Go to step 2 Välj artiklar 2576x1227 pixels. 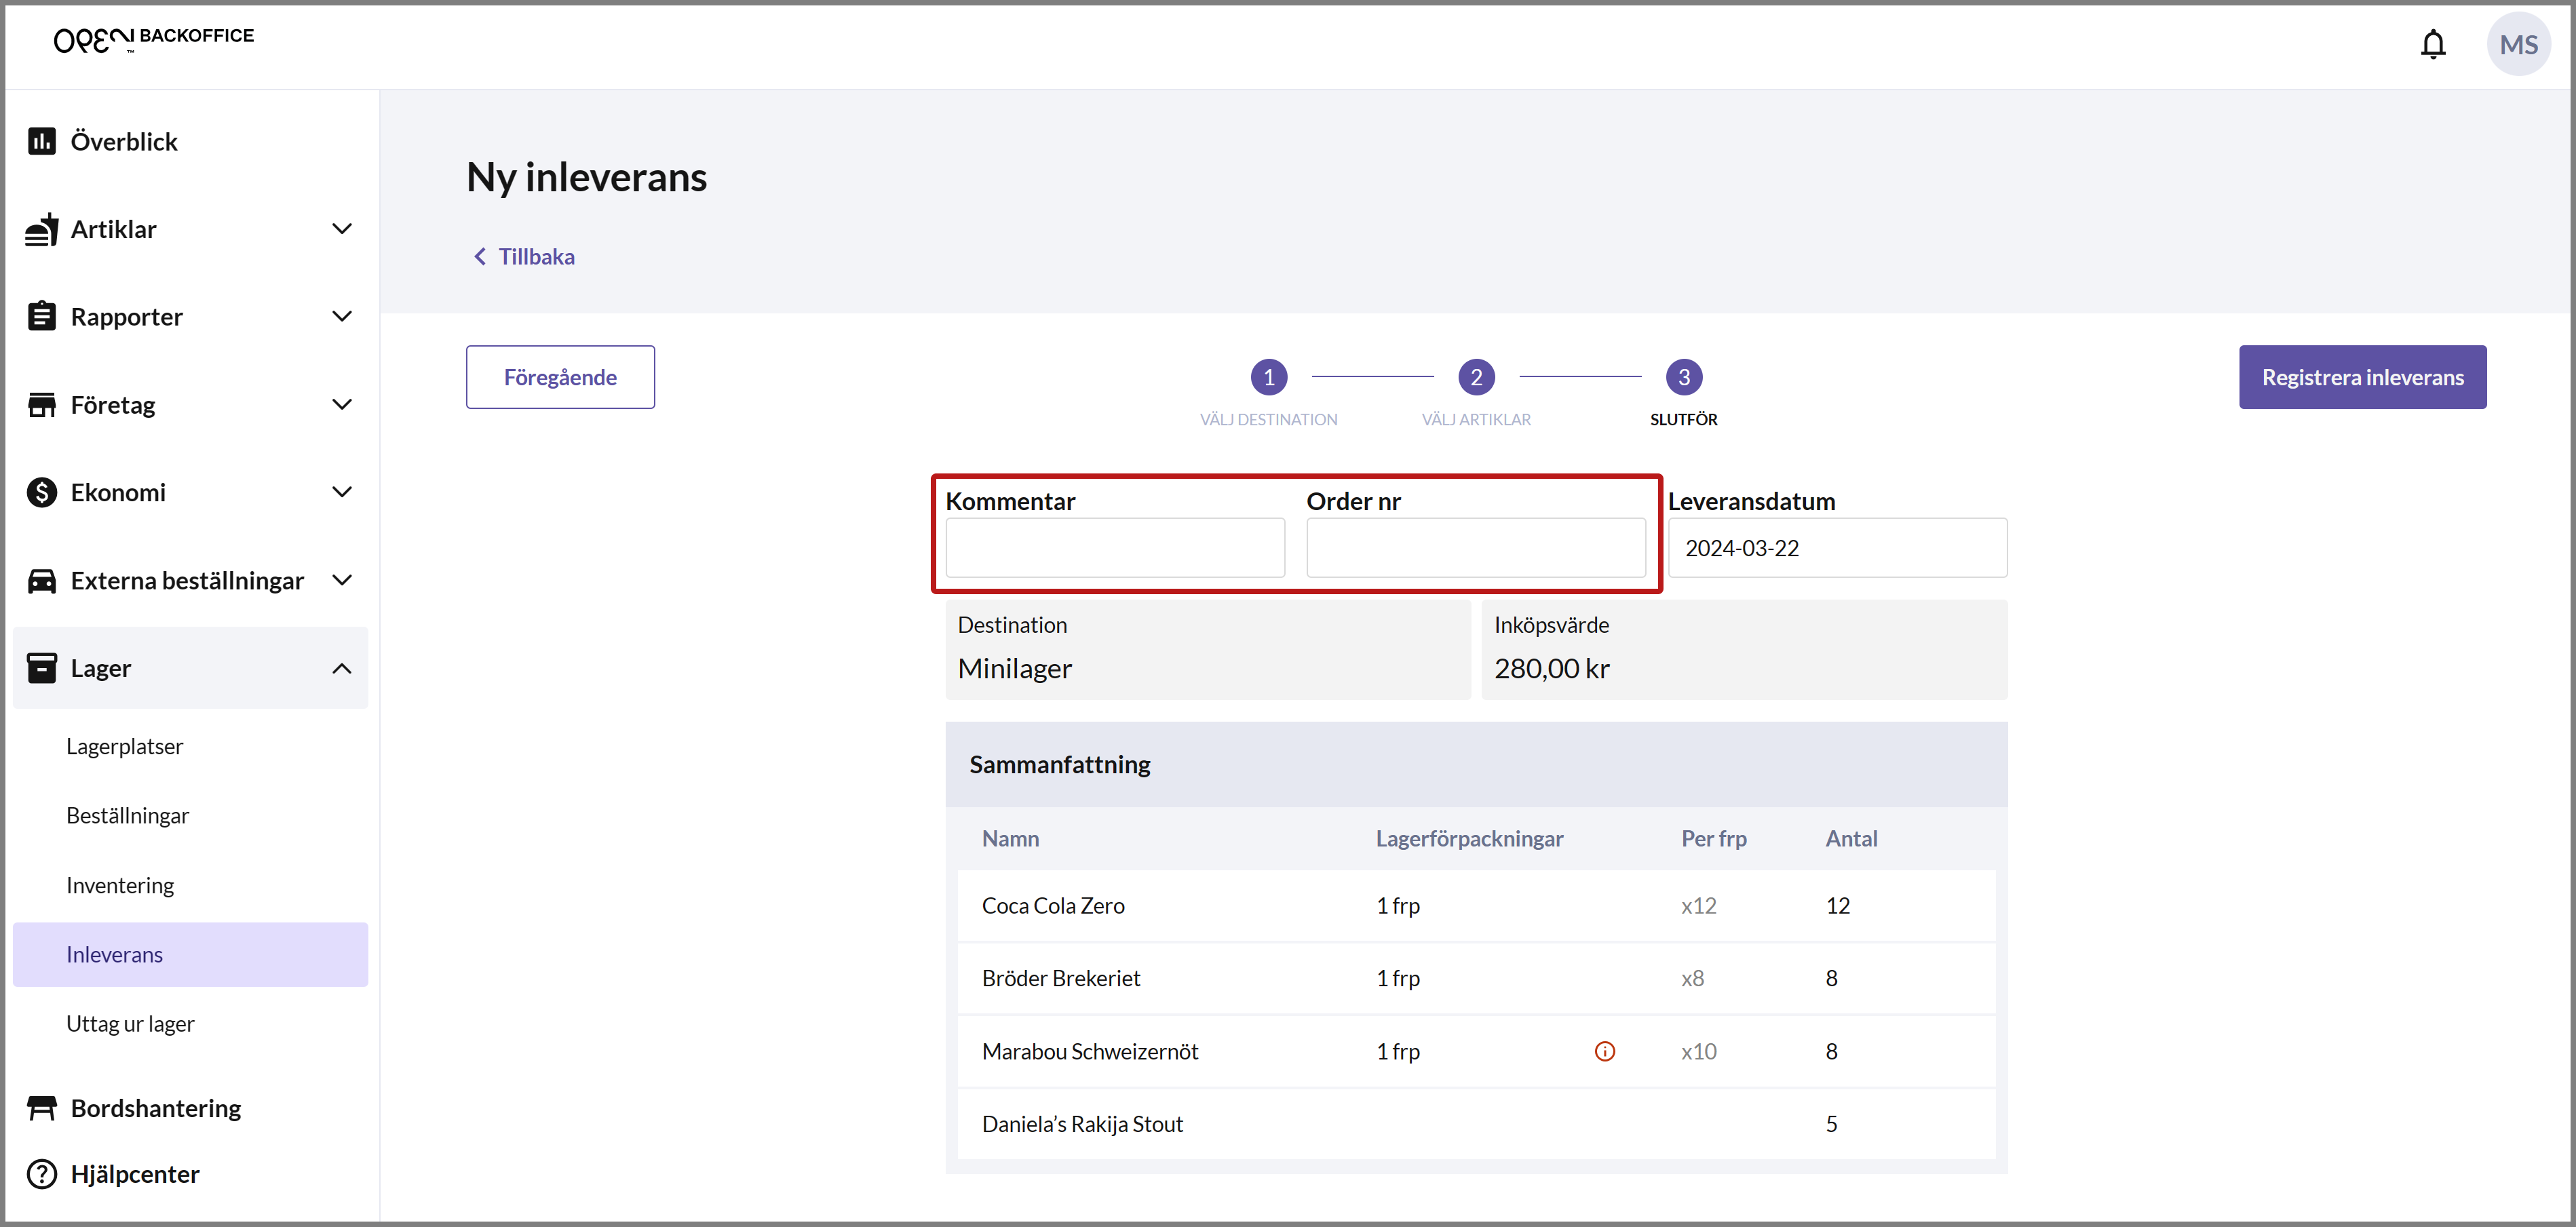[x=1476, y=377]
